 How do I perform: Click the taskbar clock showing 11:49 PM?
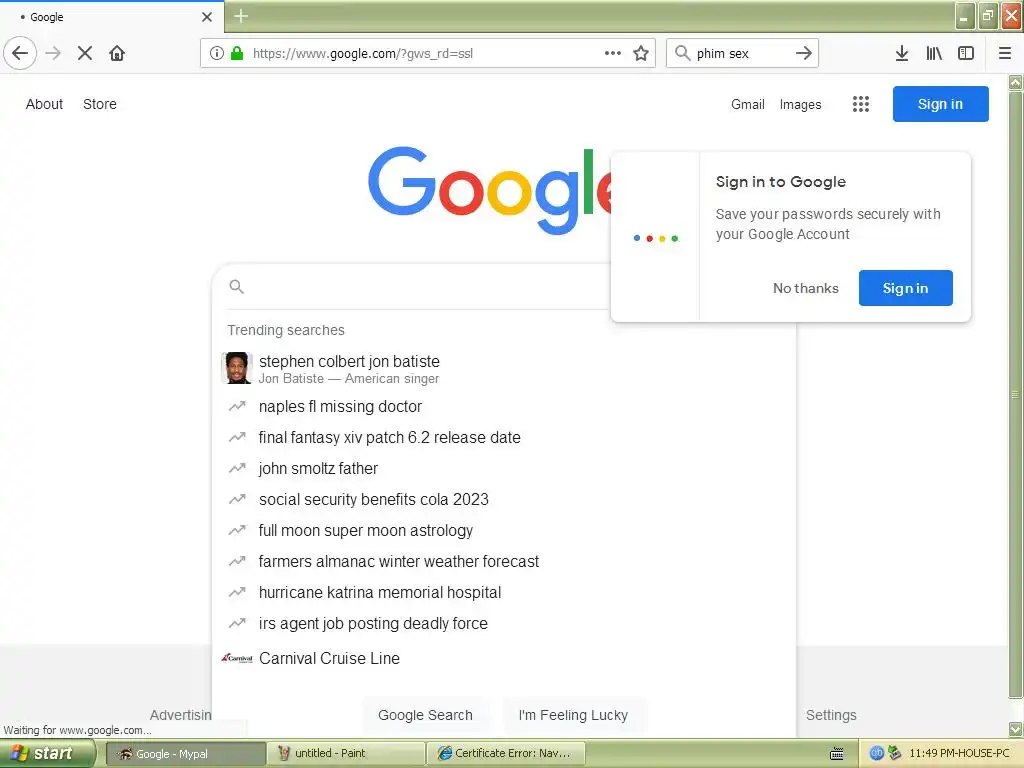(959, 753)
